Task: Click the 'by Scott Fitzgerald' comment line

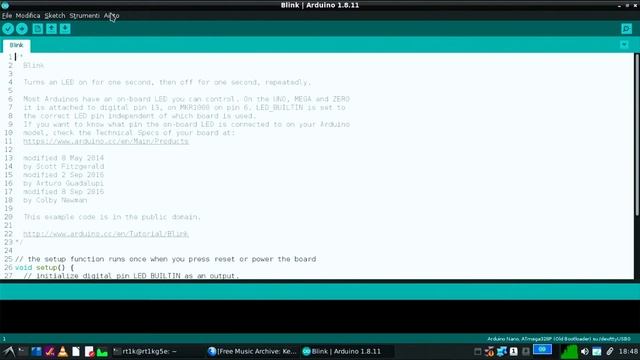Action: (64, 167)
